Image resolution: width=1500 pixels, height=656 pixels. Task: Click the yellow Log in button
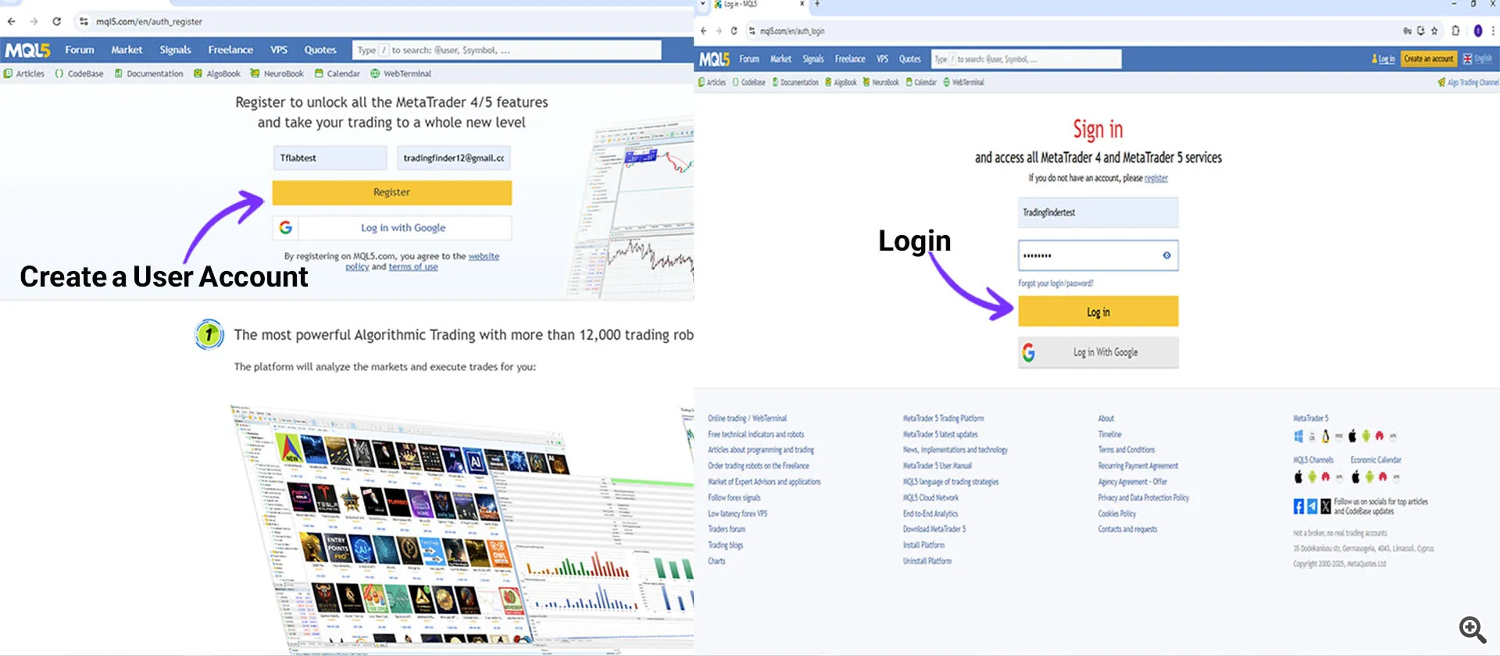(x=1098, y=312)
